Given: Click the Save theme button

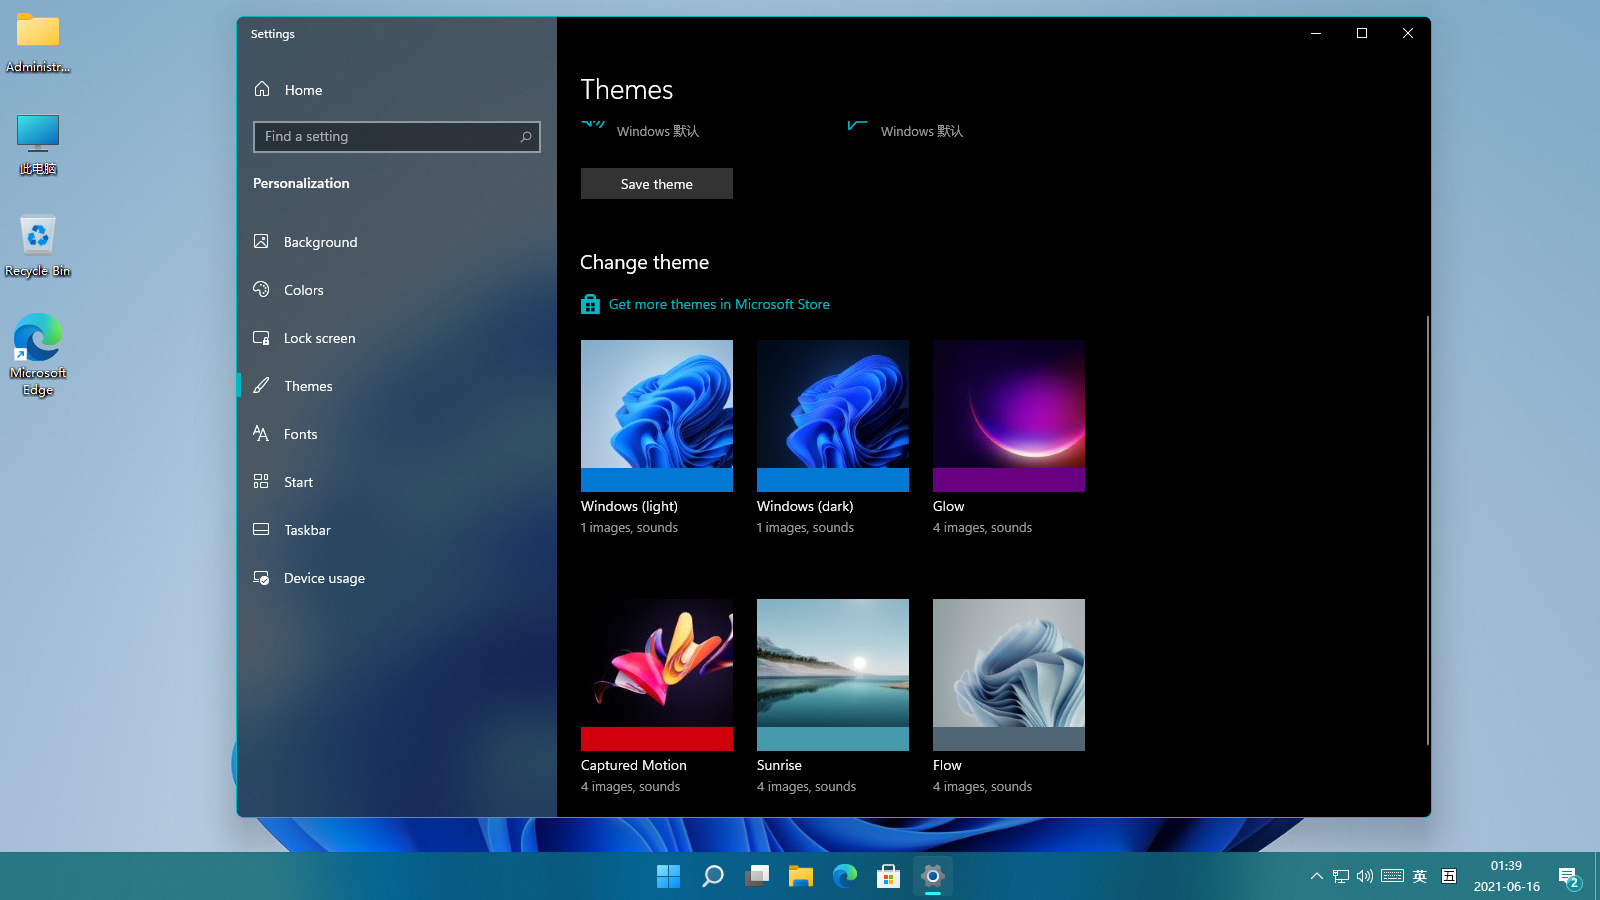Looking at the screenshot, I should 656,183.
